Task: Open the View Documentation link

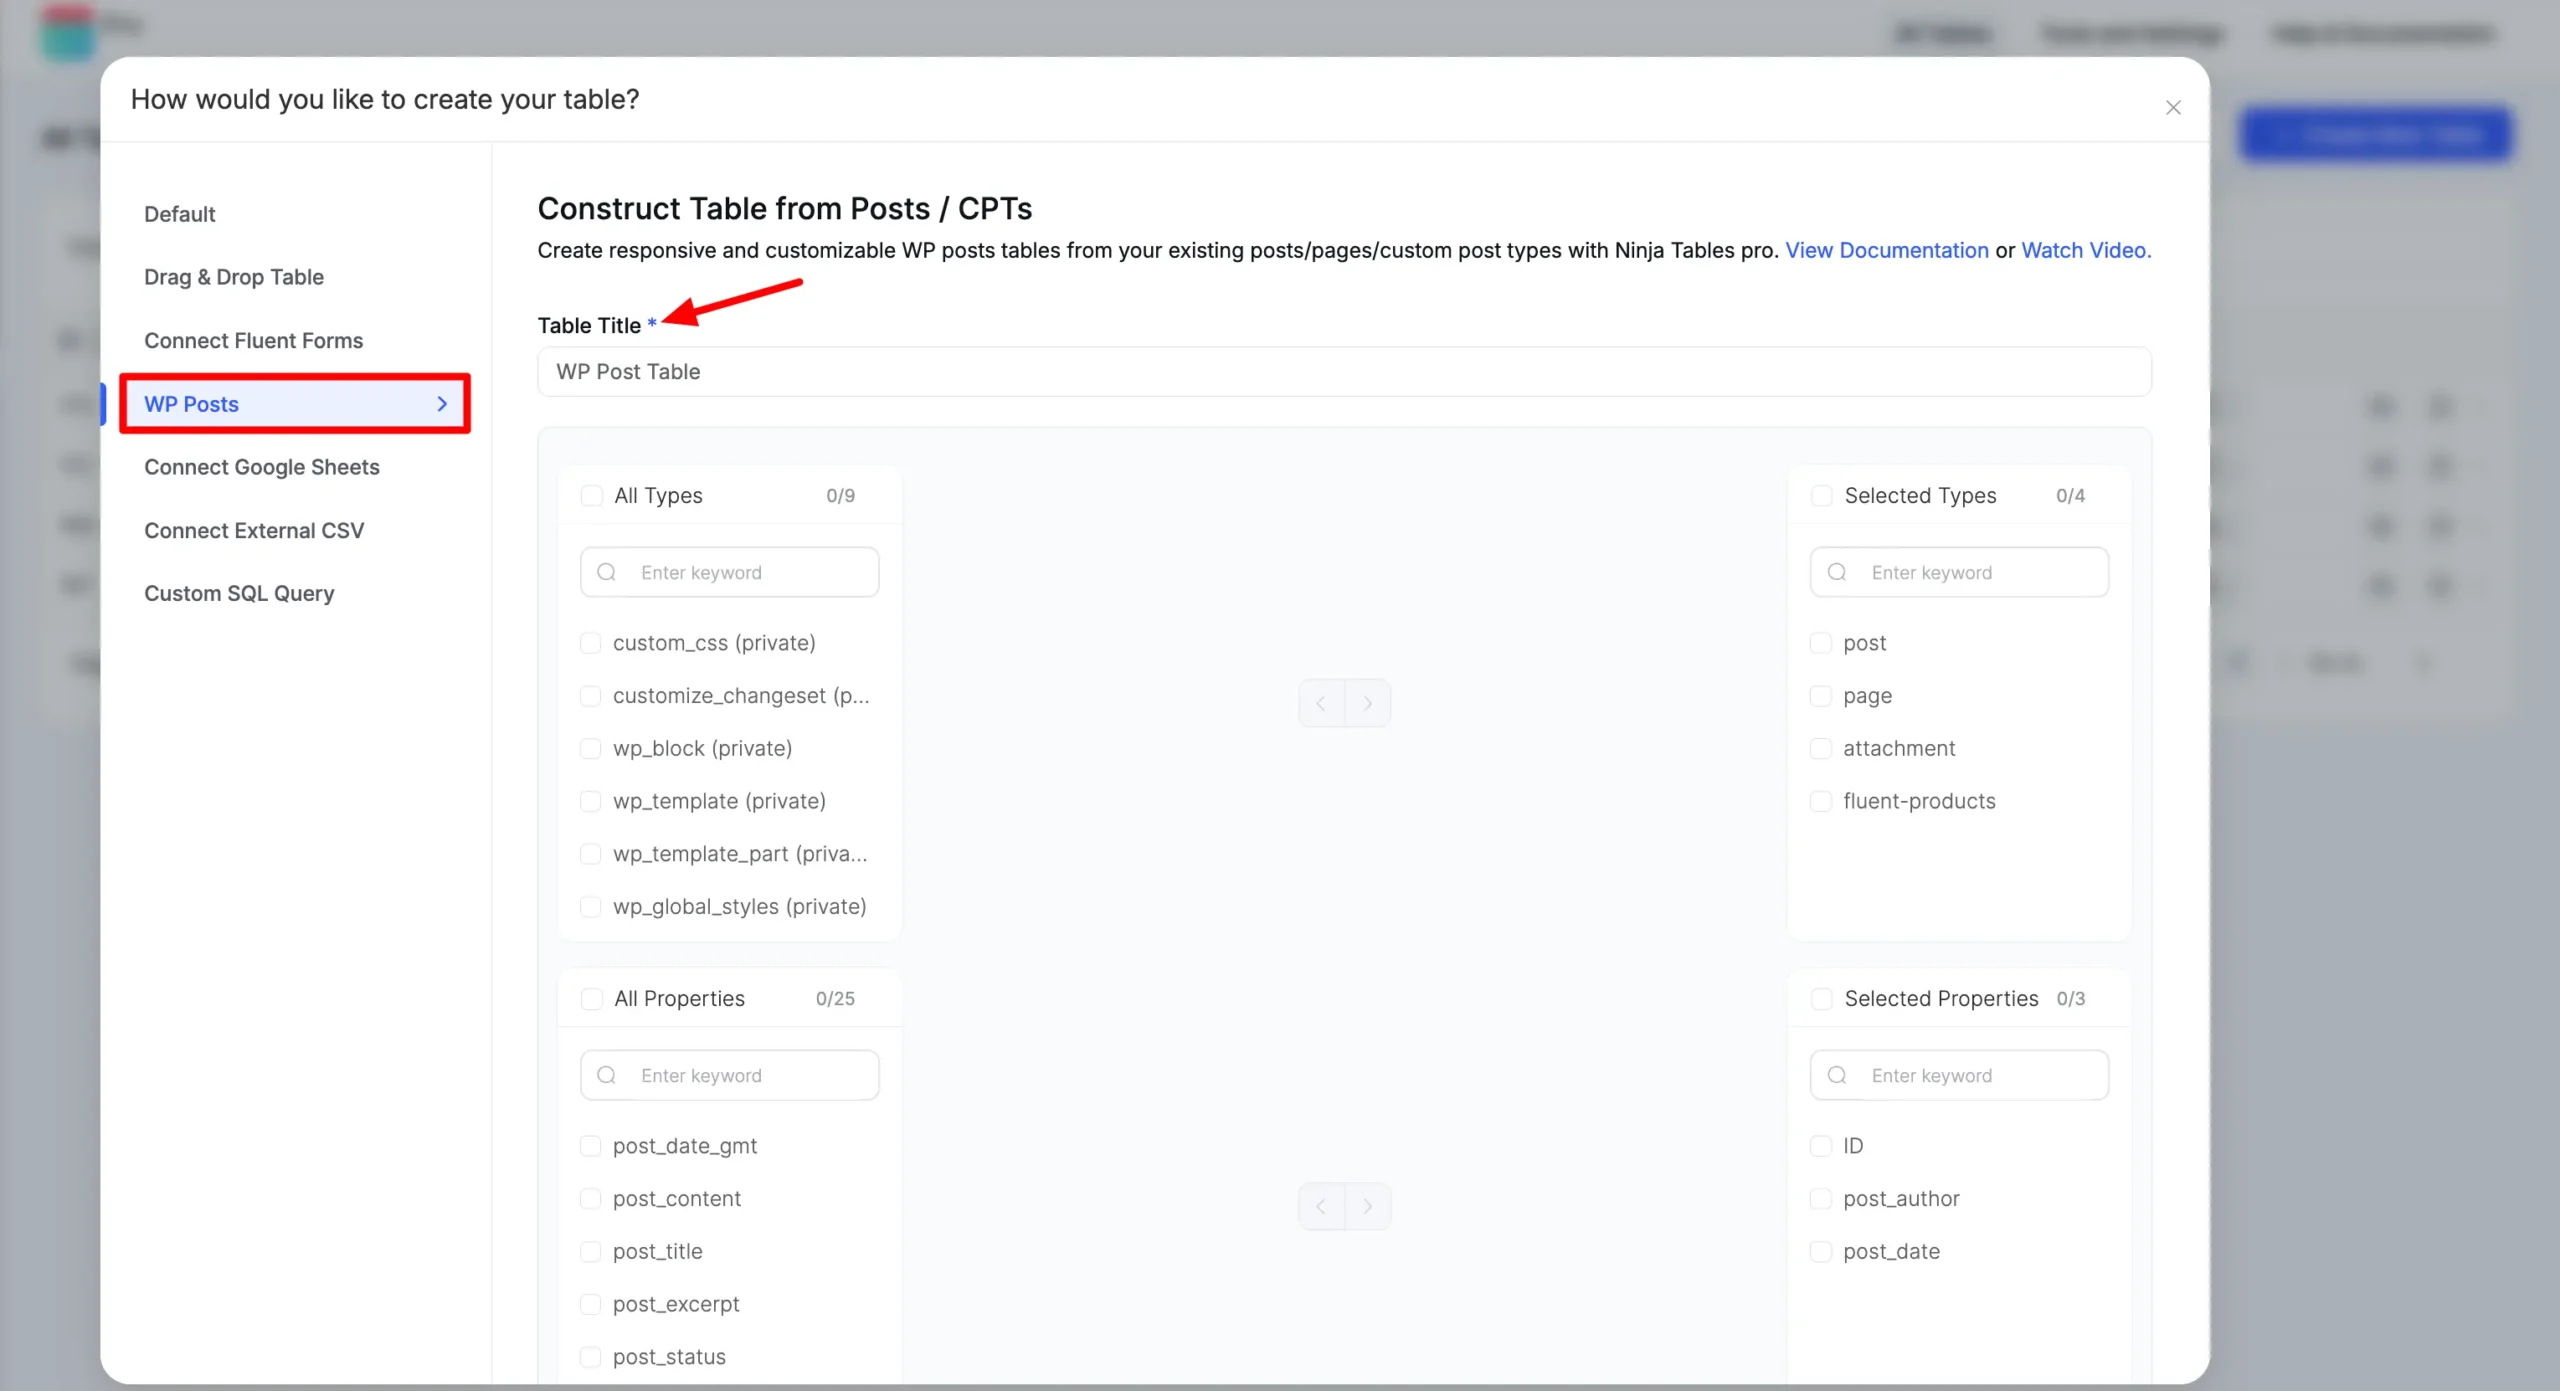Action: [x=1887, y=250]
